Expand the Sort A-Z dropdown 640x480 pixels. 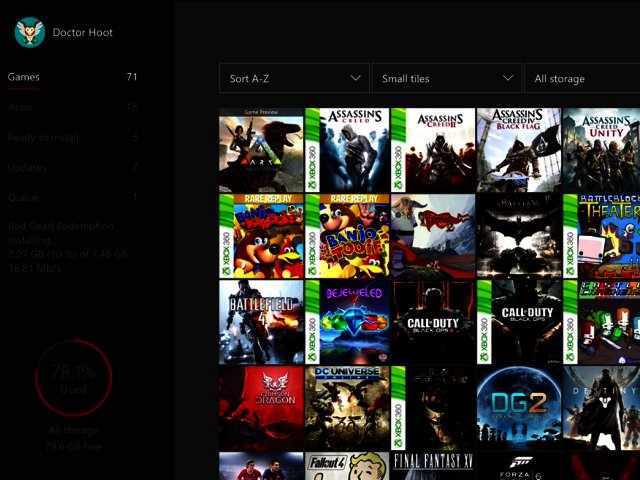[294, 78]
